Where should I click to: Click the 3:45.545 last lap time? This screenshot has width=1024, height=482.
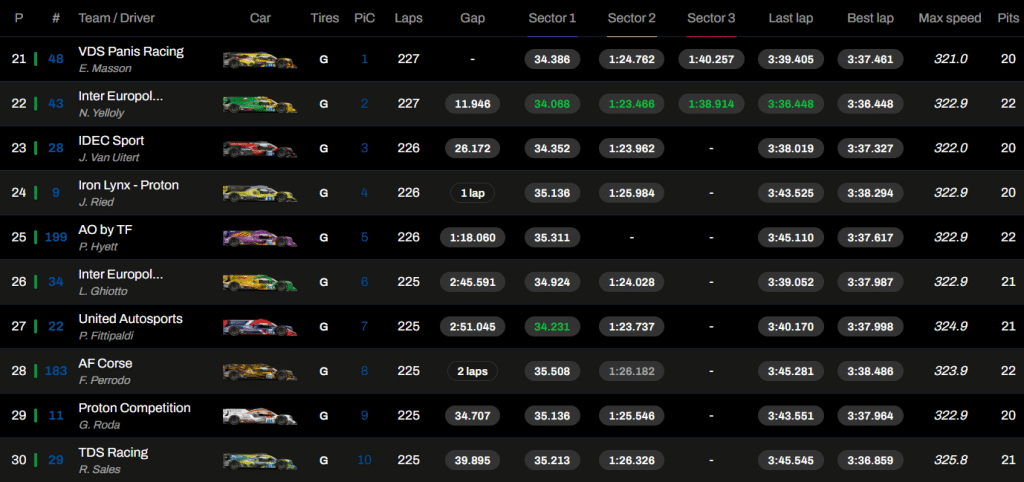[790, 460]
